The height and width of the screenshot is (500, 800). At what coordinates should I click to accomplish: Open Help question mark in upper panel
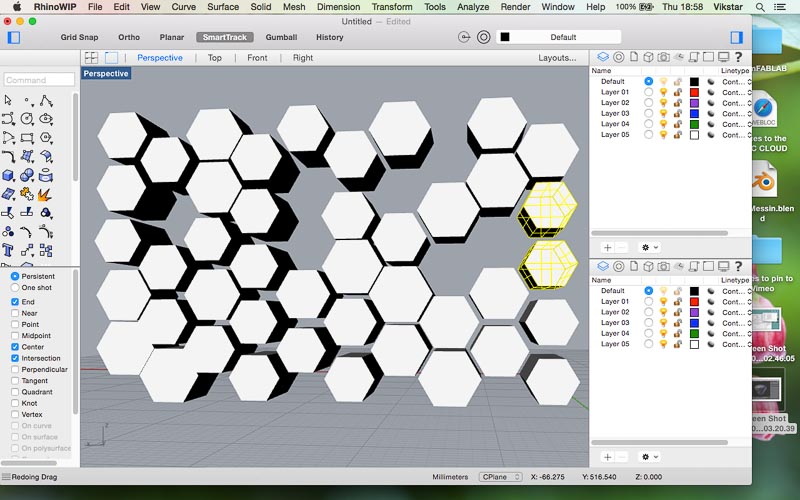(x=738, y=57)
